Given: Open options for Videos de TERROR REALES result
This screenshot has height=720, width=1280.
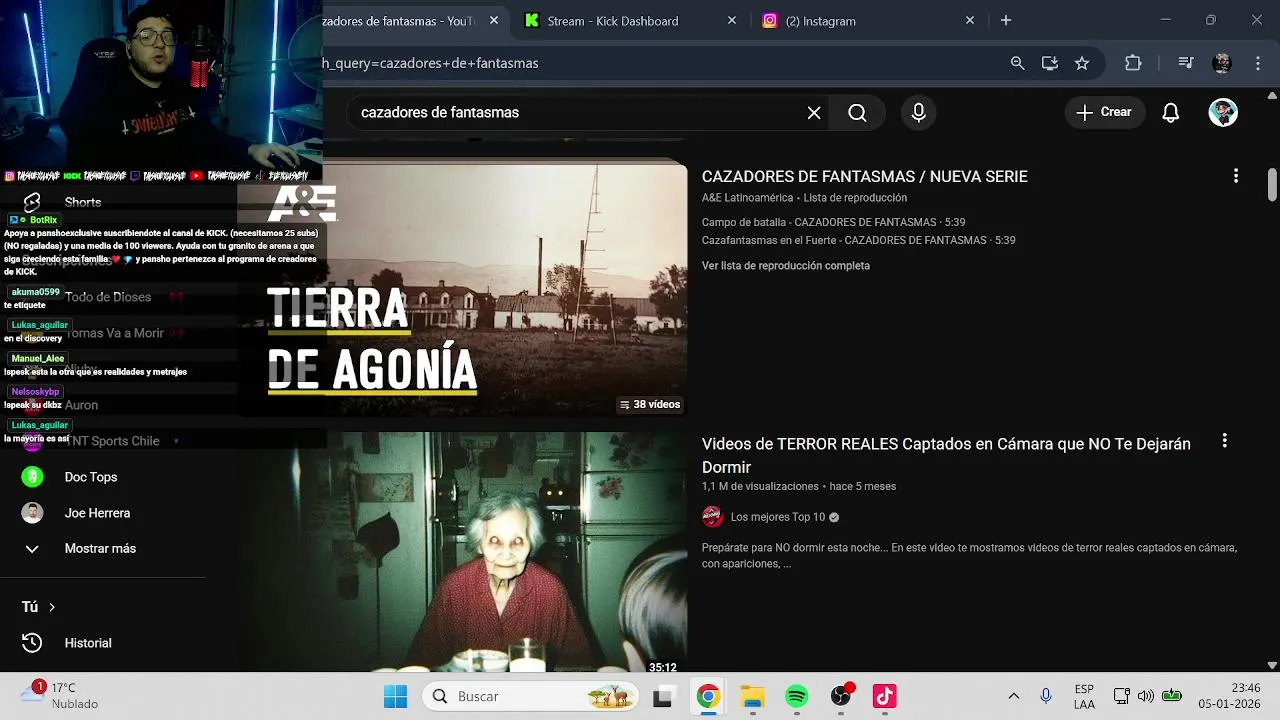Looking at the screenshot, I should coord(1224,441).
